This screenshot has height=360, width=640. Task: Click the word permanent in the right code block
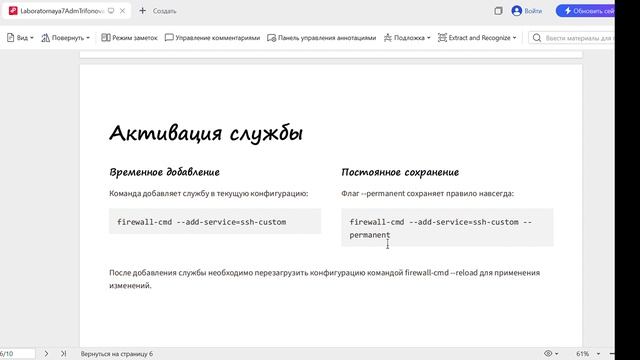(370, 235)
